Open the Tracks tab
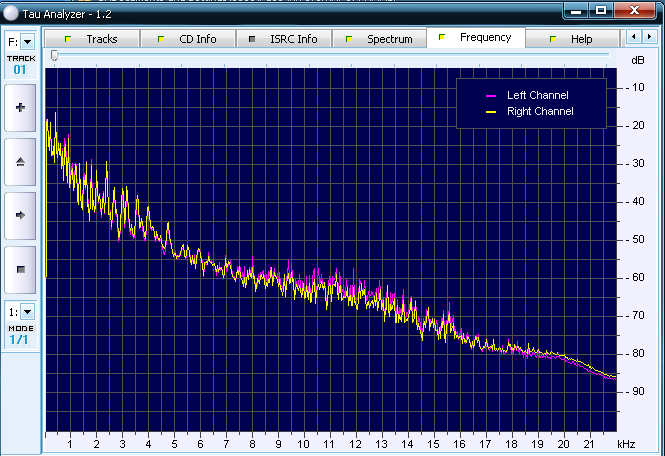The image size is (665, 456). click(92, 39)
